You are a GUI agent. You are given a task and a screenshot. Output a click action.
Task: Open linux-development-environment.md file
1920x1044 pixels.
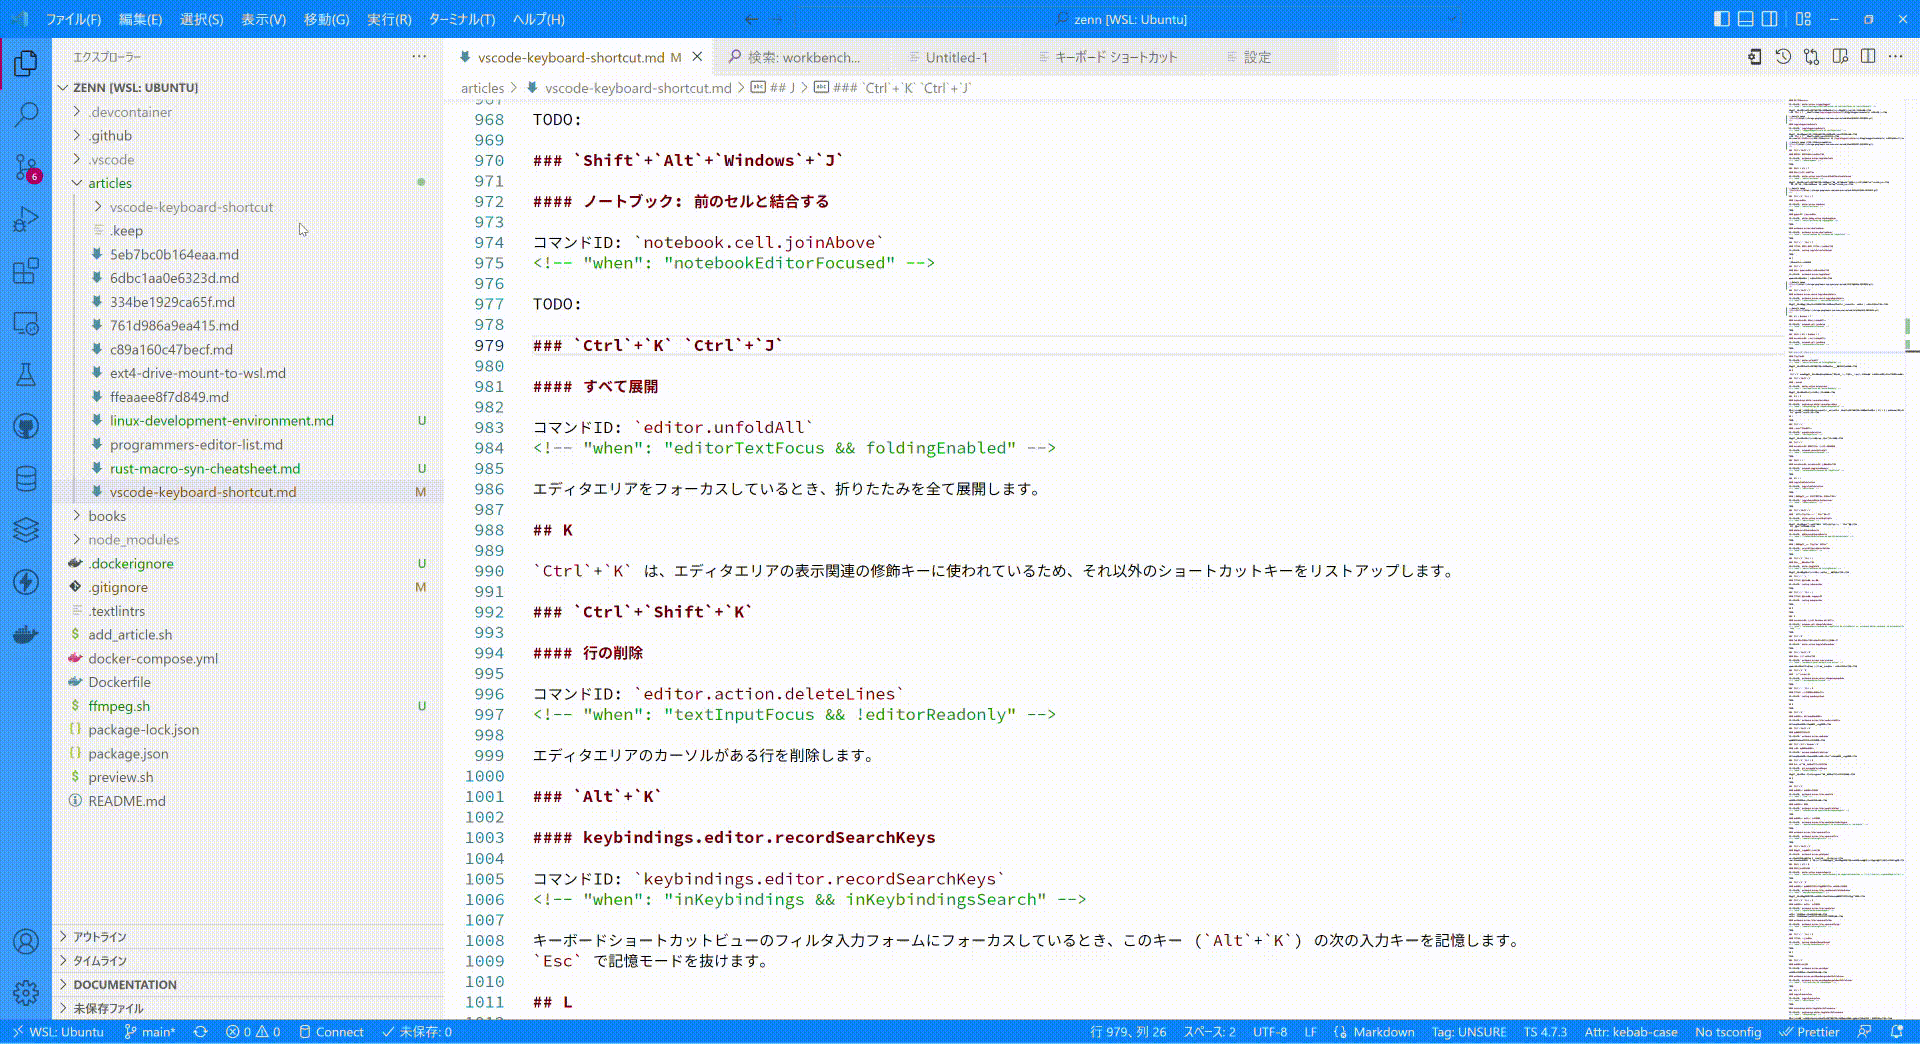222,421
